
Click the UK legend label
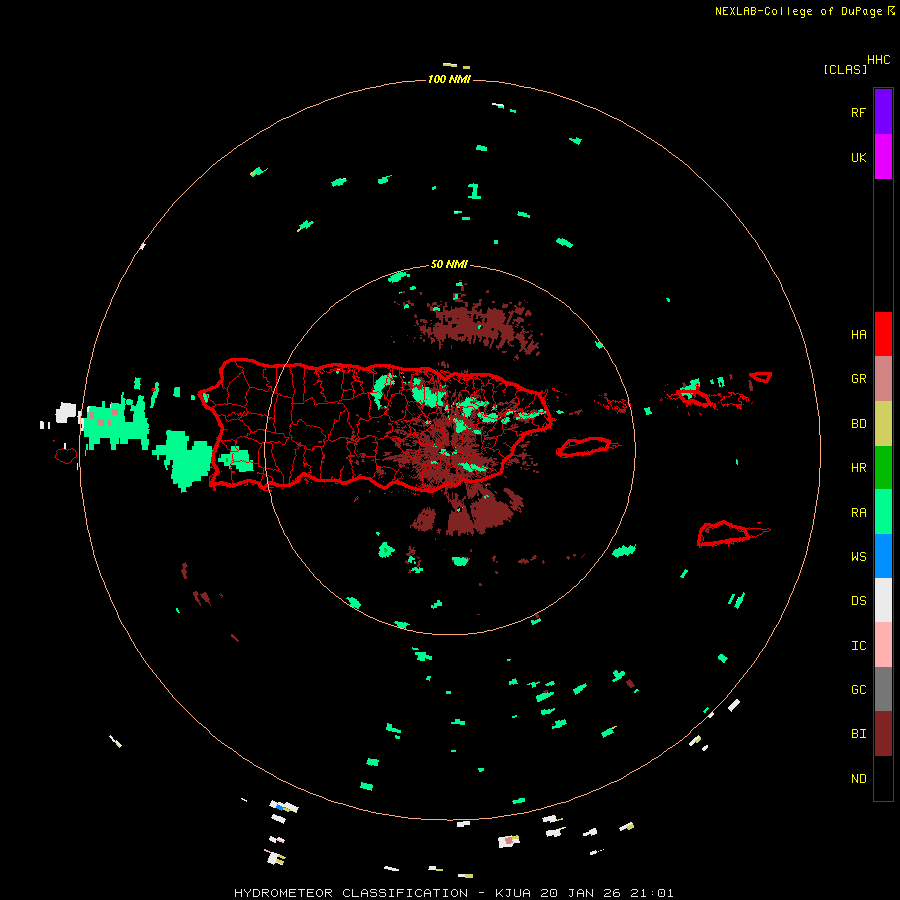[x=858, y=157]
